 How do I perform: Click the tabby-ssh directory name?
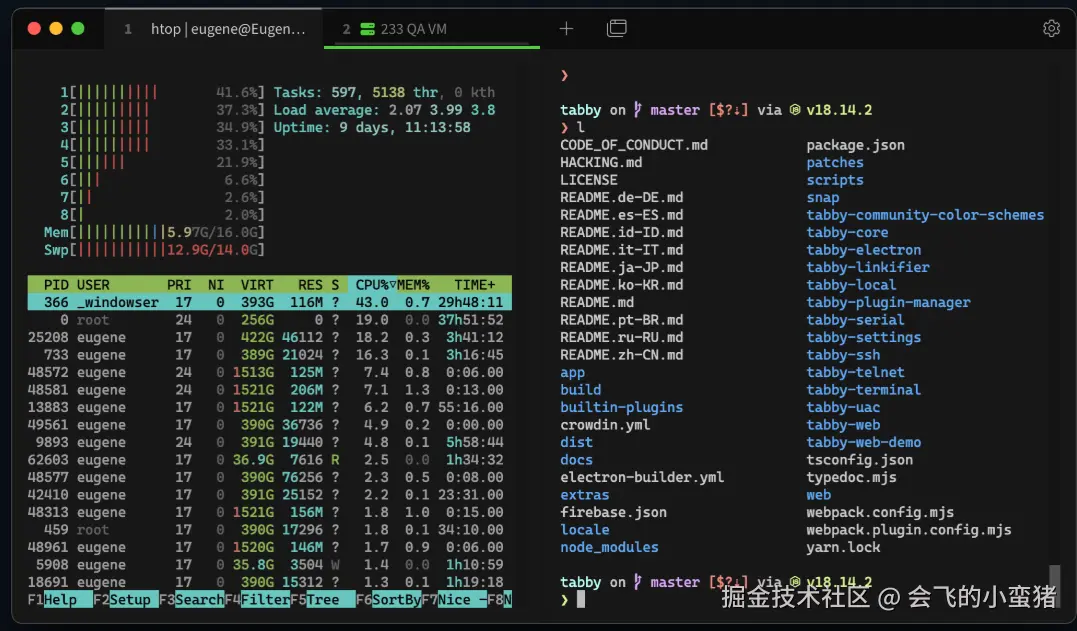843,355
